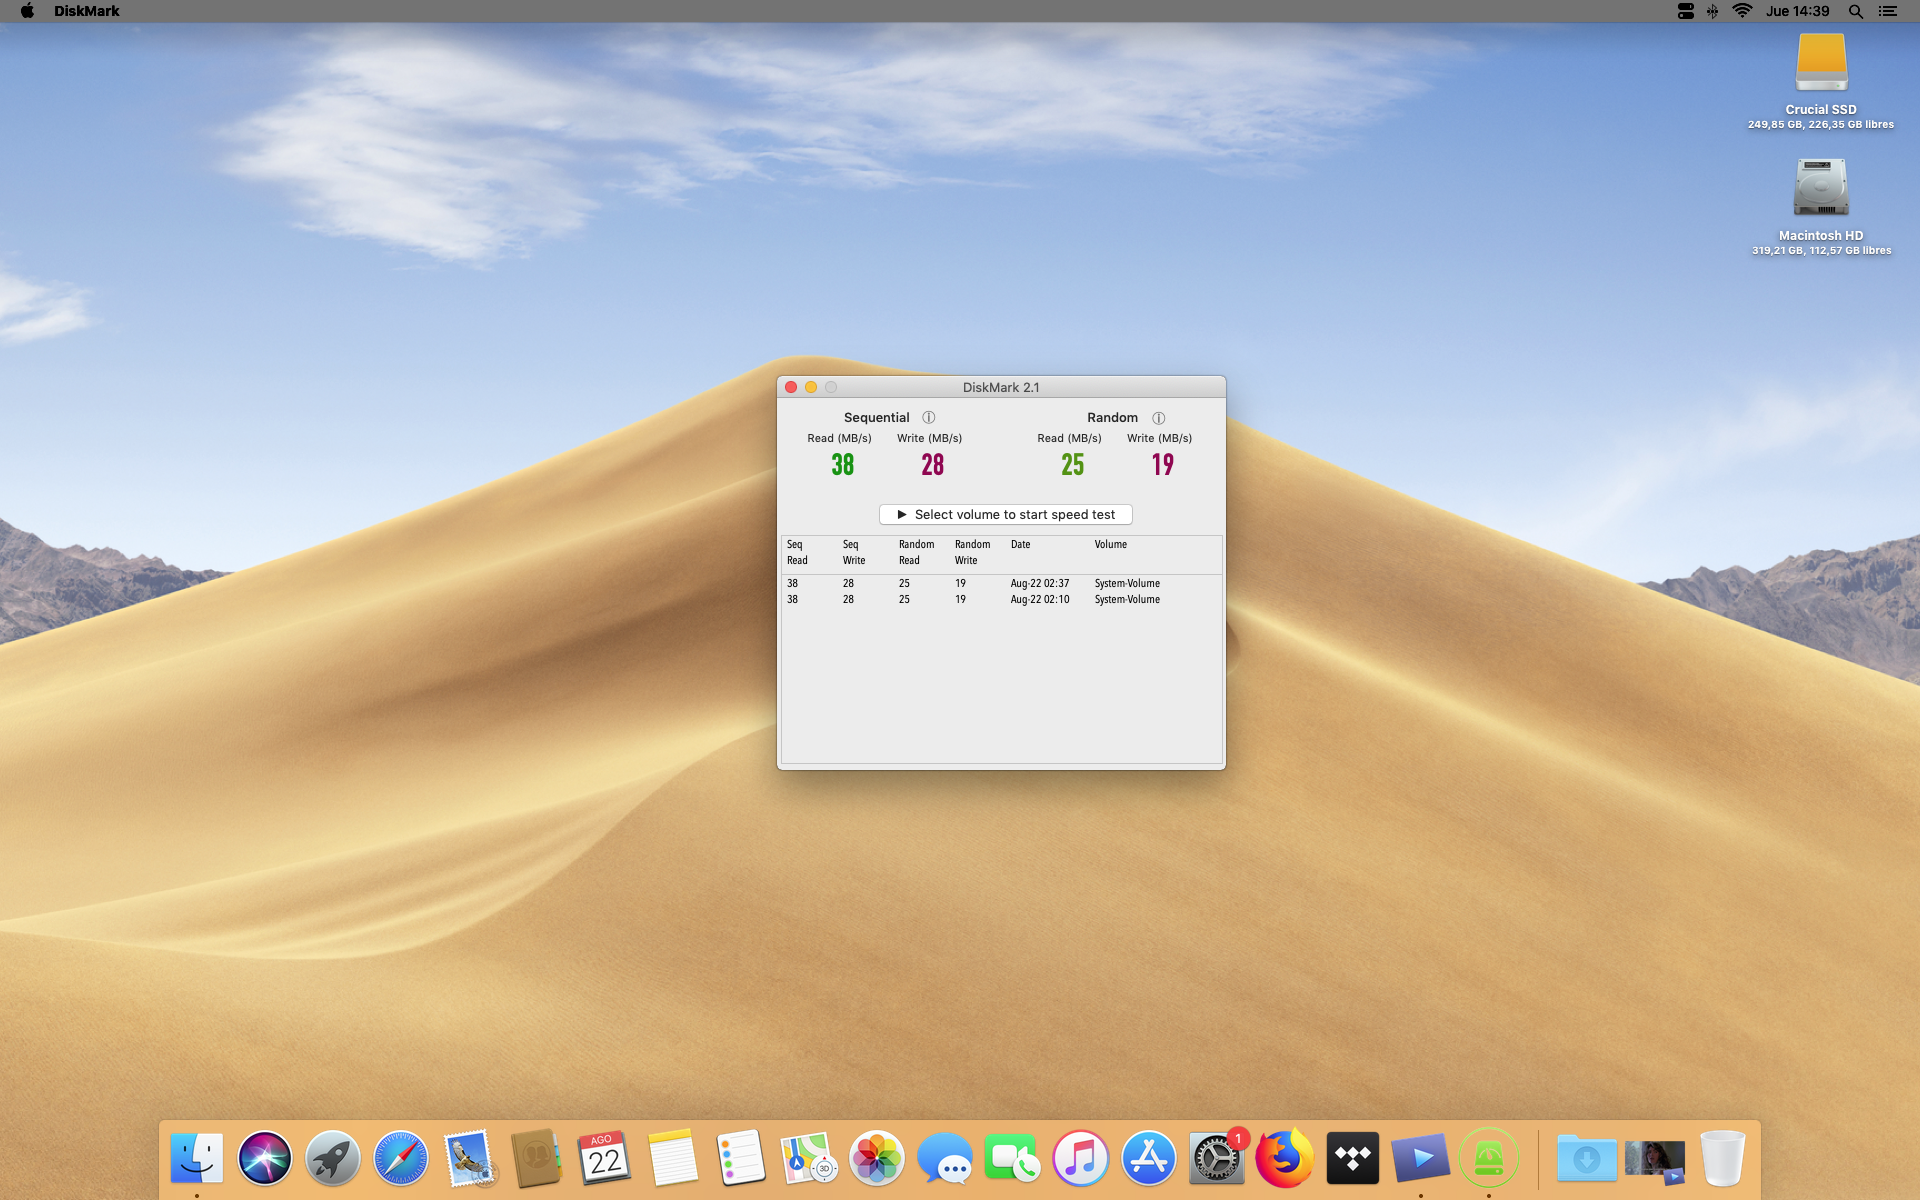Open the Apple menu
Viewport: 1920px width, 1200px height.
pyautogui.click(x=27, y=11)
